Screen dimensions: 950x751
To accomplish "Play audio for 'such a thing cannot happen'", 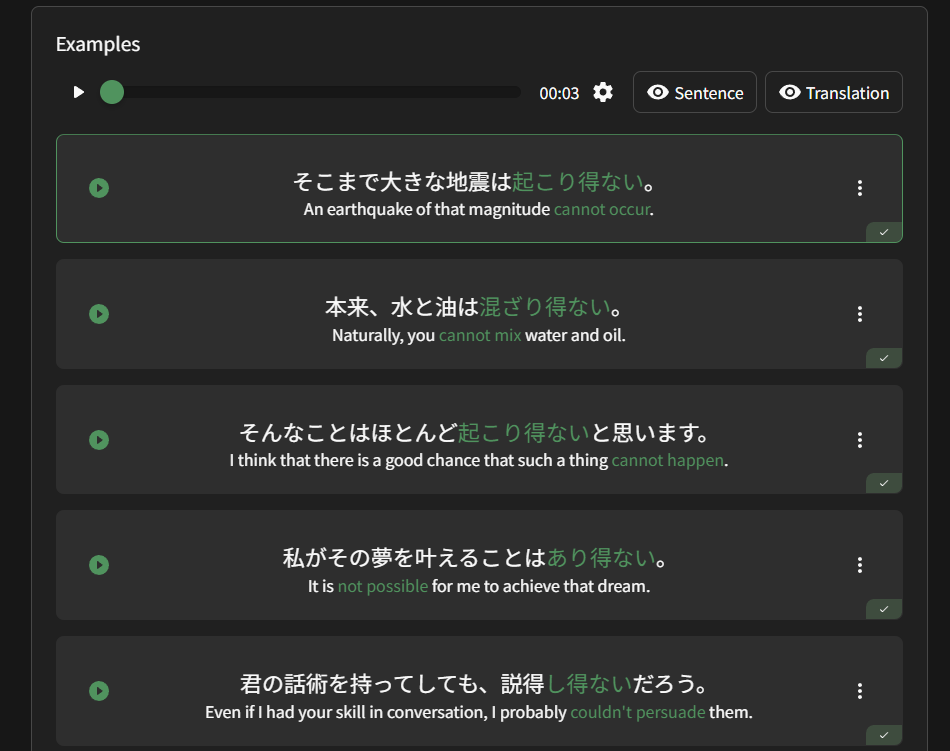I will click(99, 440).
